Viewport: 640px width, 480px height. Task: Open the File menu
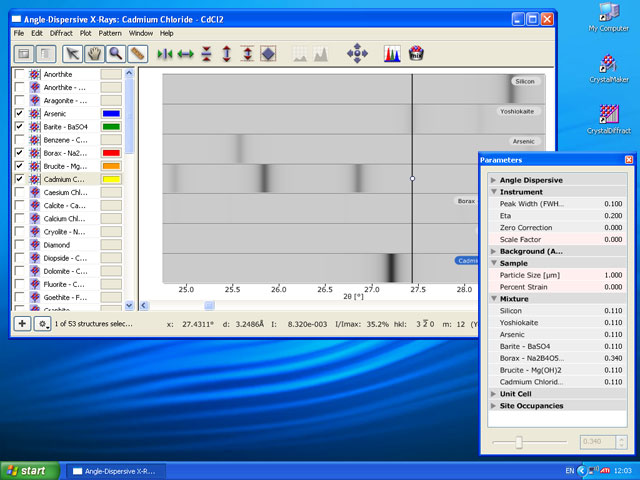click(19, 33)
